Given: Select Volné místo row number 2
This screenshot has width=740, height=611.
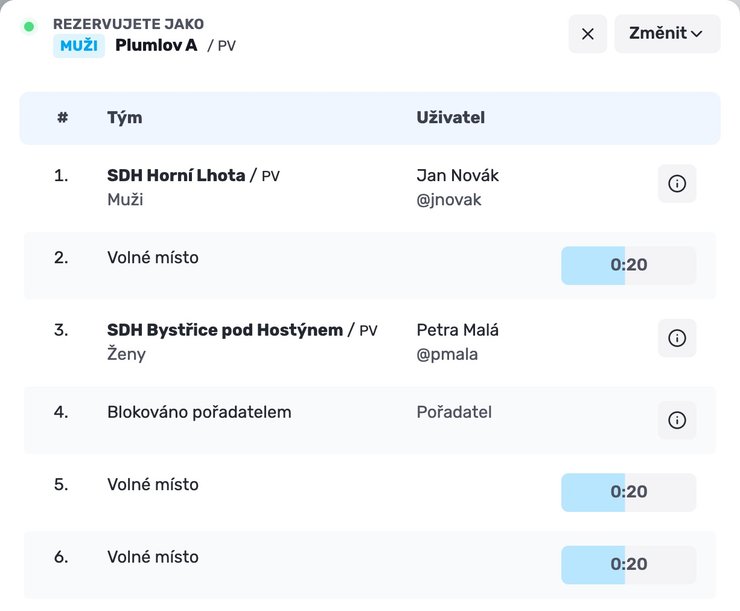Looking at the screenshot, I should click(370, 265).
